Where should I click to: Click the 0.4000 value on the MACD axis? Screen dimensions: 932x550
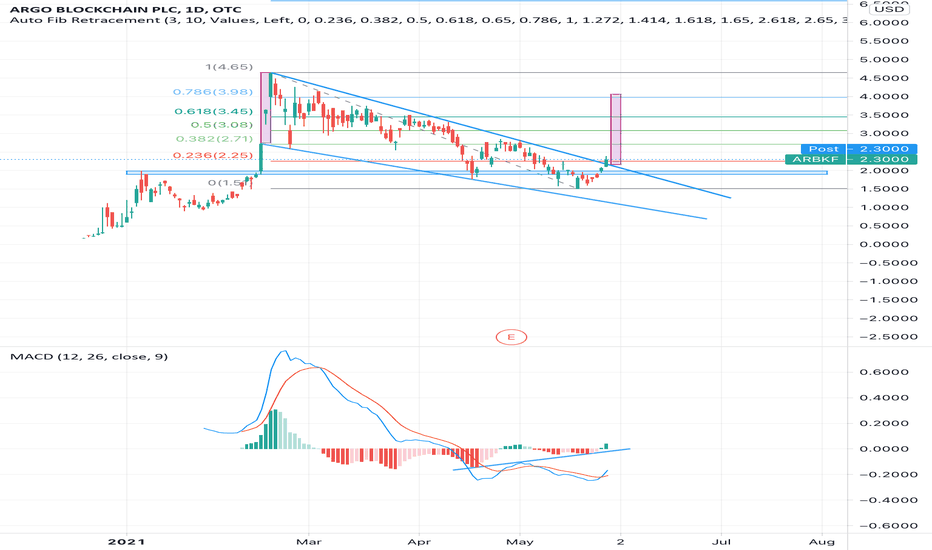(884, 398)
